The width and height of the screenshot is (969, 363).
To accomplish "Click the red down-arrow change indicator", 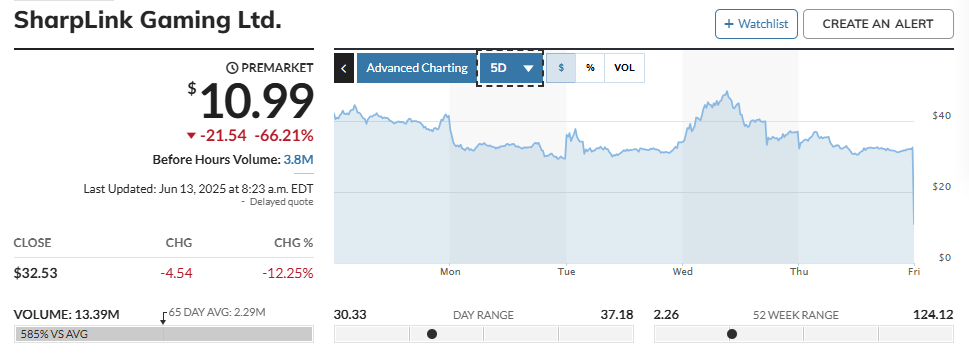I will click(190, 135).
